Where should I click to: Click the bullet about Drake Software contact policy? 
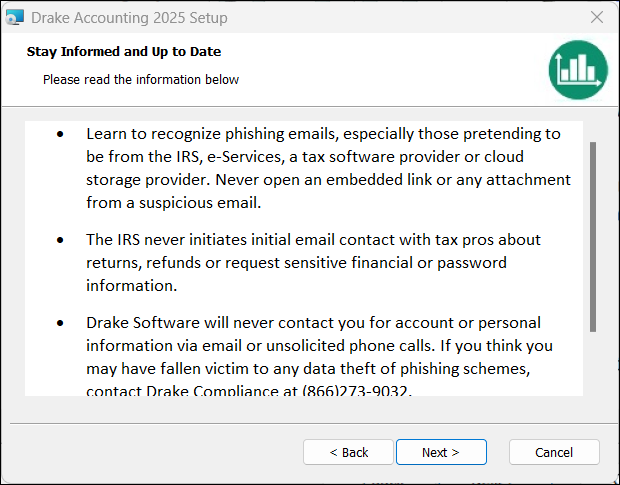pos(319,357)
